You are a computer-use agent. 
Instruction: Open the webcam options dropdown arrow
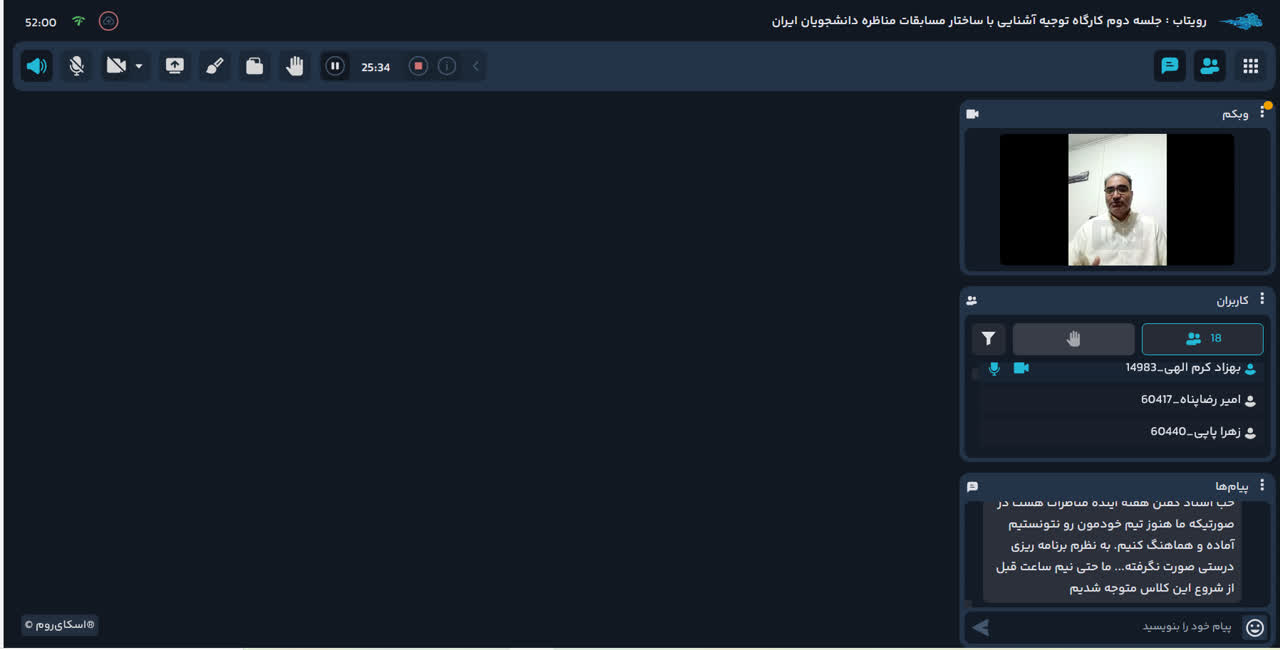139,66
